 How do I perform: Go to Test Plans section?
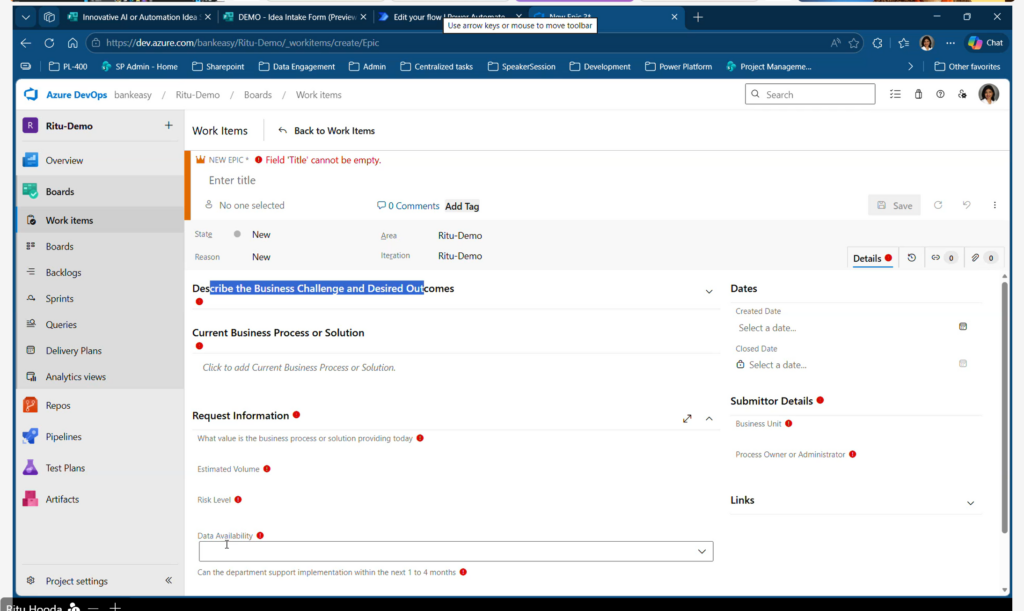pos(65,468)
